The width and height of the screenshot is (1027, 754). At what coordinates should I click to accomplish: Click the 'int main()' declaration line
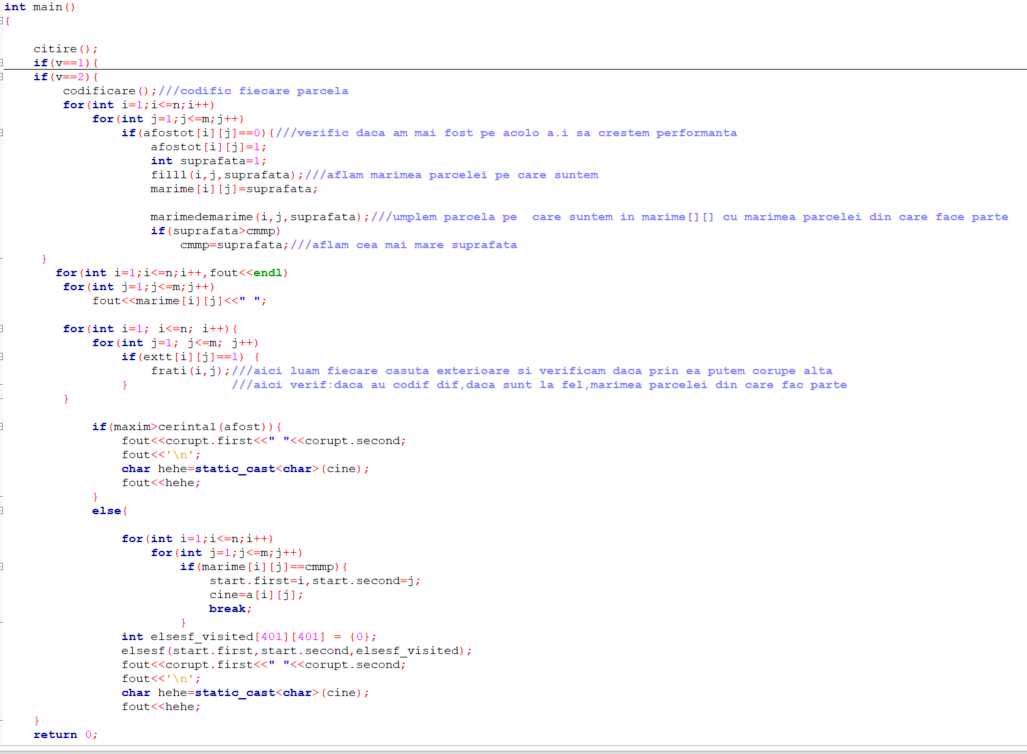(40, 7)
